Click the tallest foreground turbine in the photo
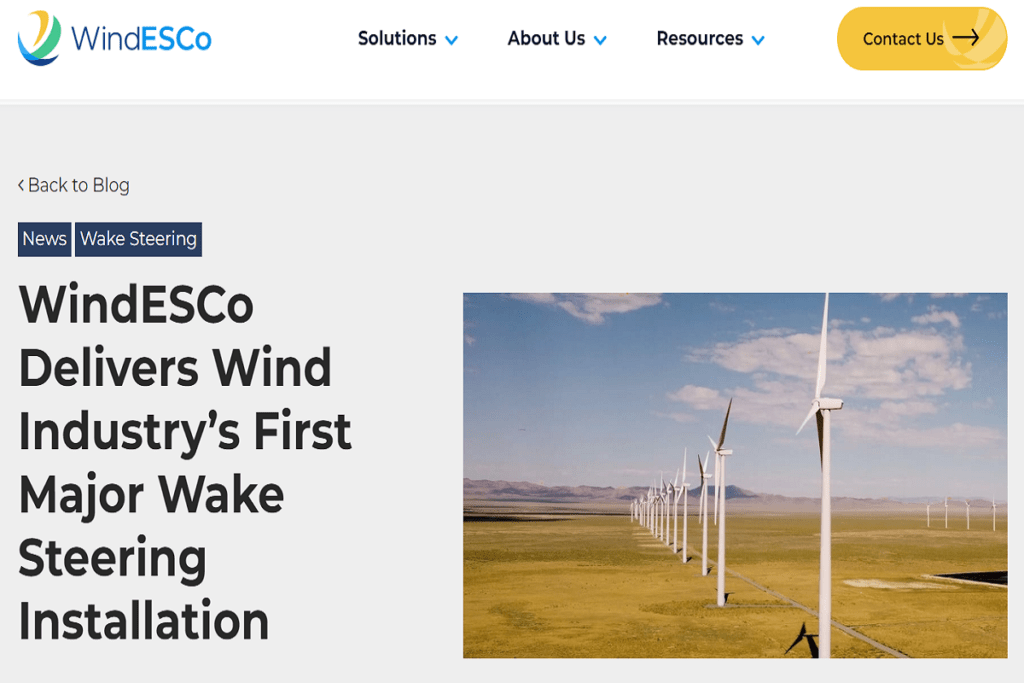This screenshot has height=683, width=1024. pos(824,480)
